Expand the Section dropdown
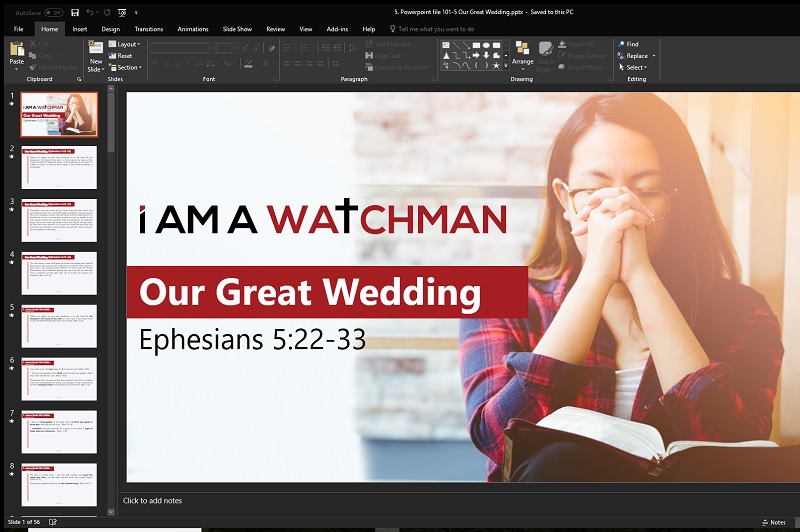 tap(127, 67)
